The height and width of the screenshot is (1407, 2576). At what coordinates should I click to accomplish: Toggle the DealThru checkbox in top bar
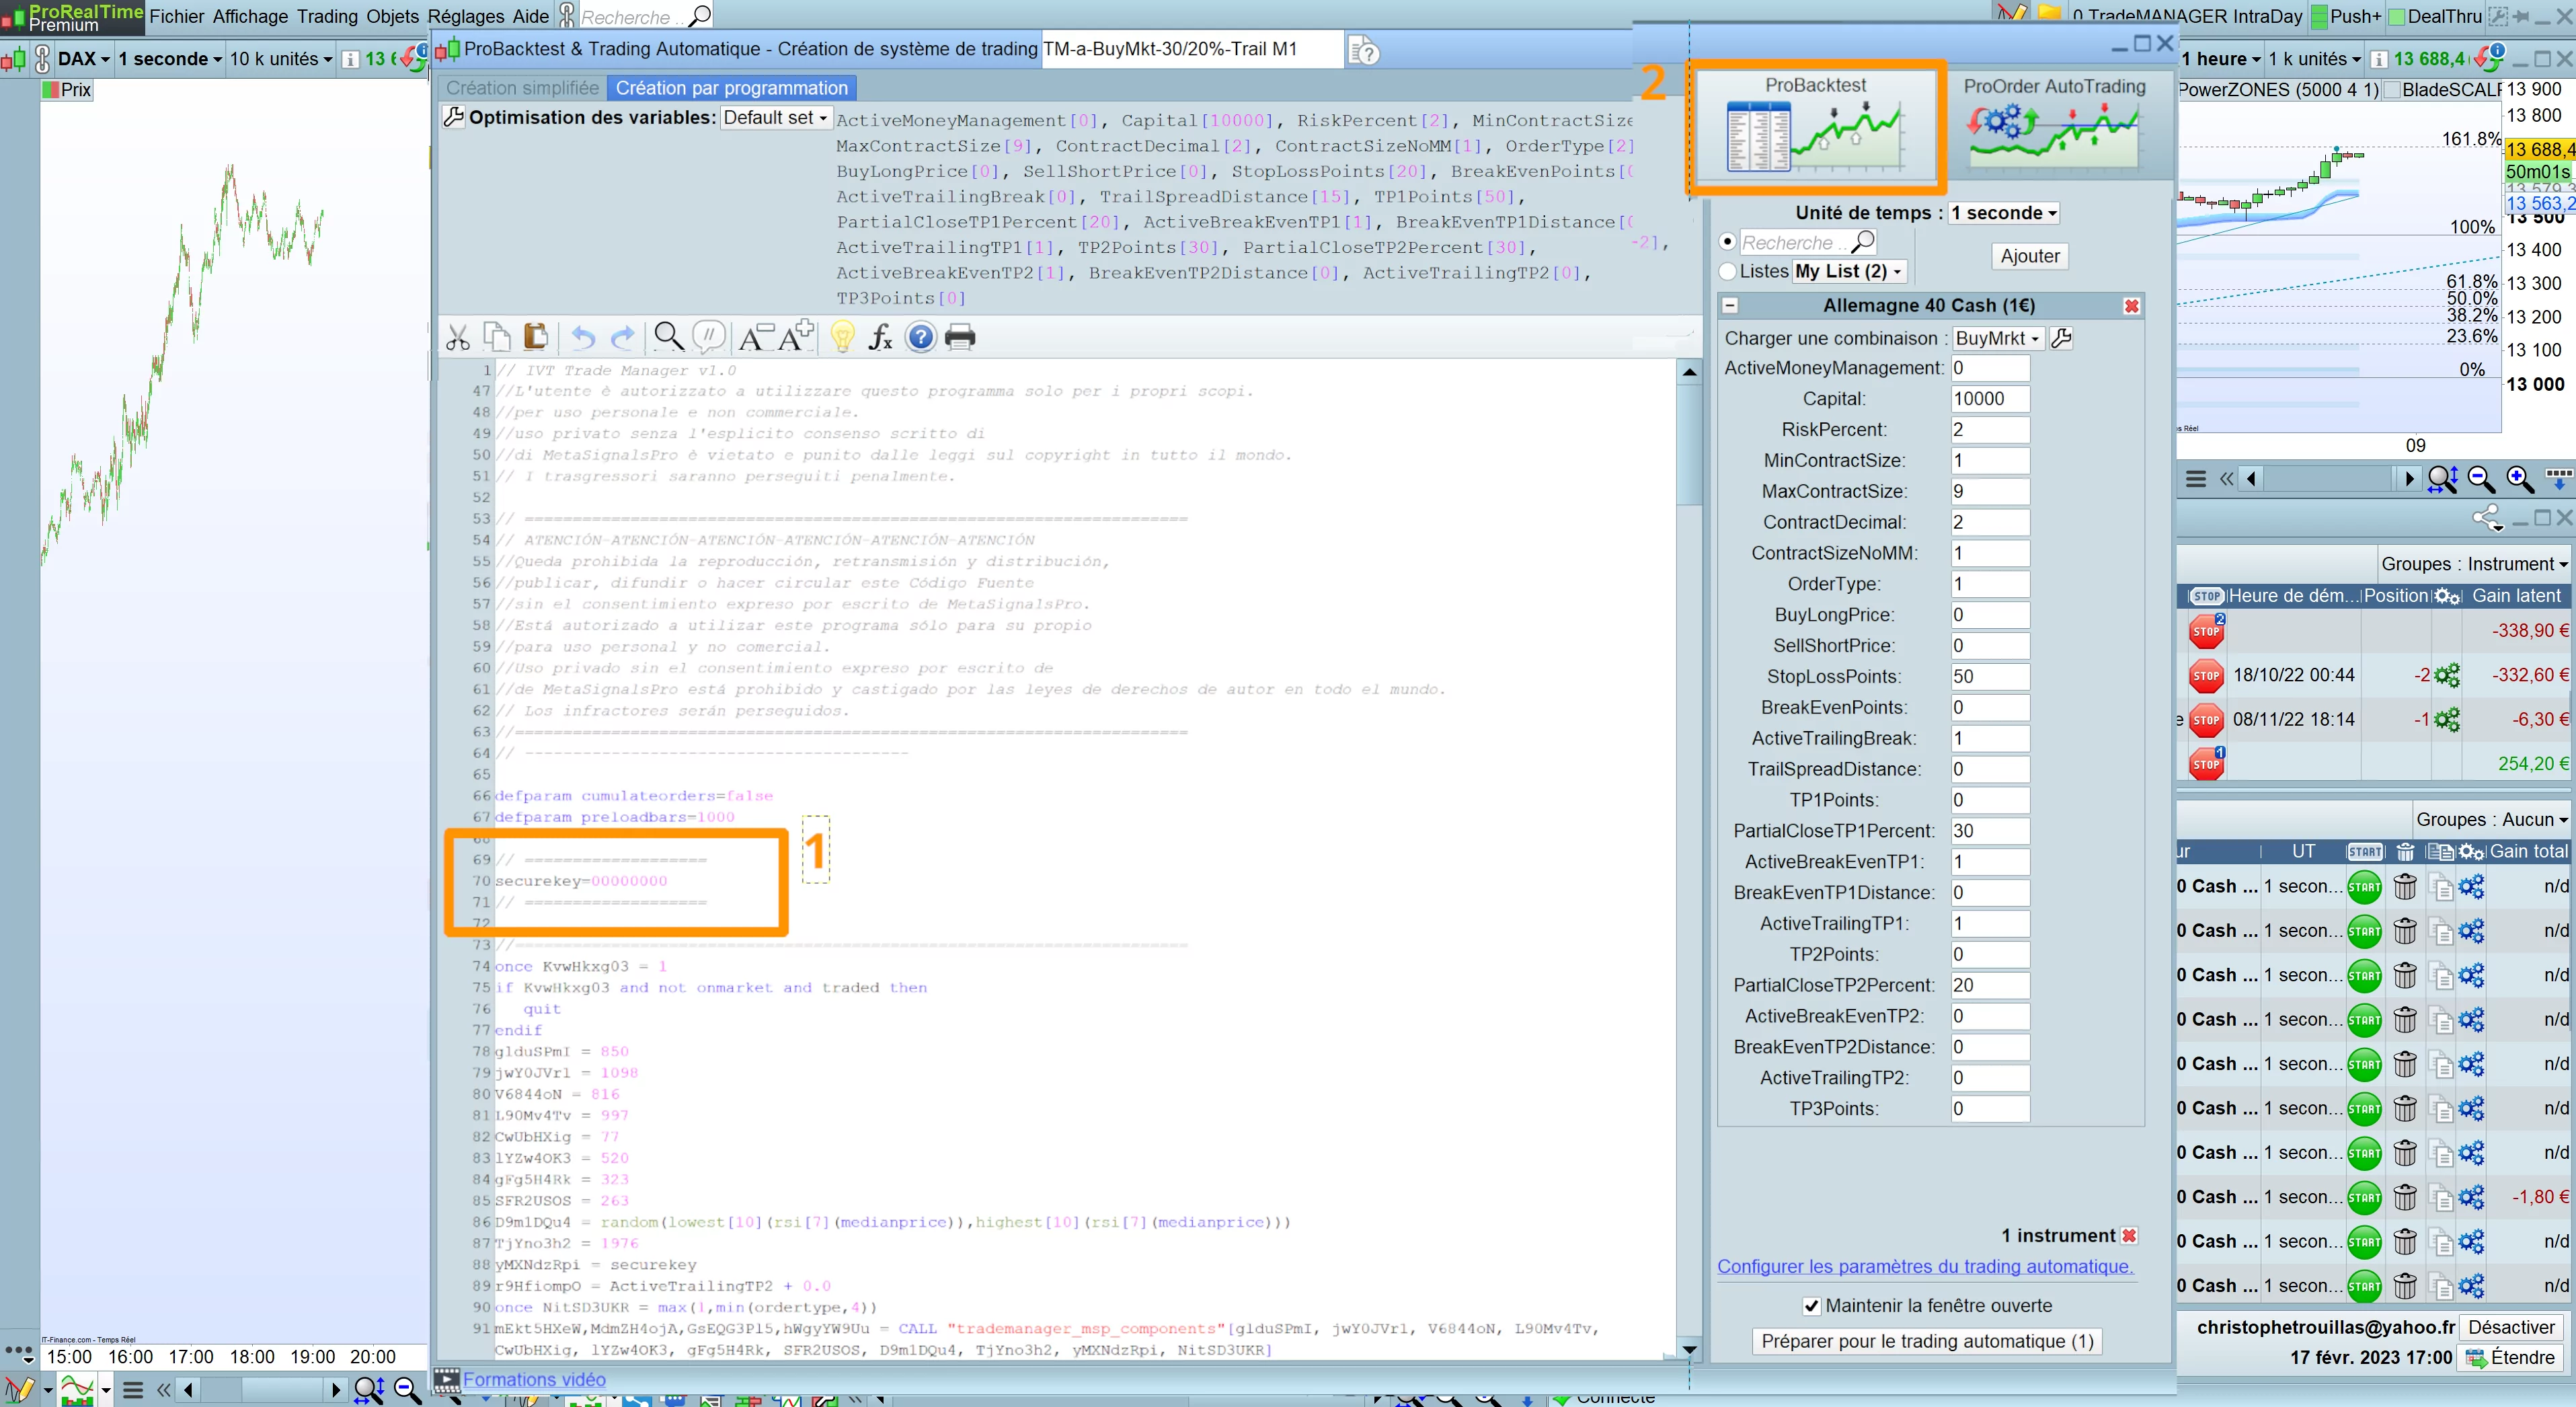[2397, 17]
